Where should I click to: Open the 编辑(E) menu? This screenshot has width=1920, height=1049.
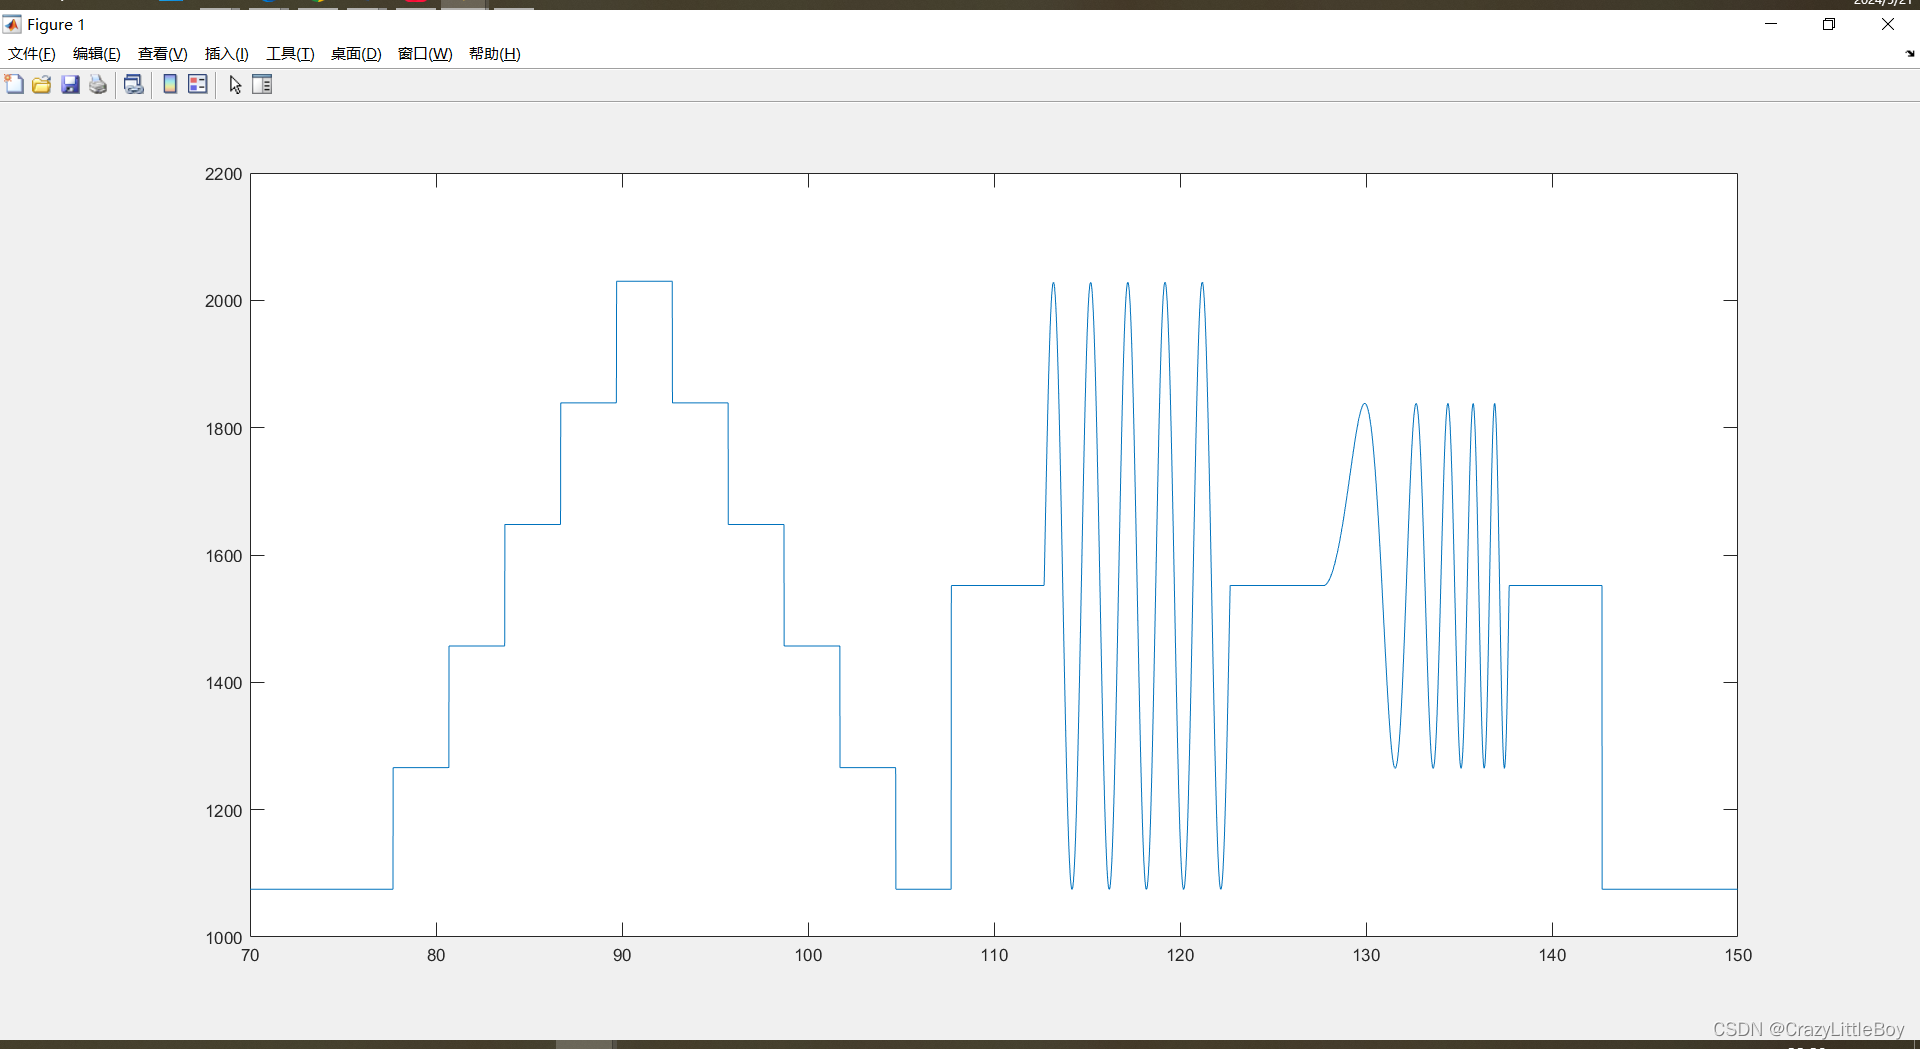point(97,54)
